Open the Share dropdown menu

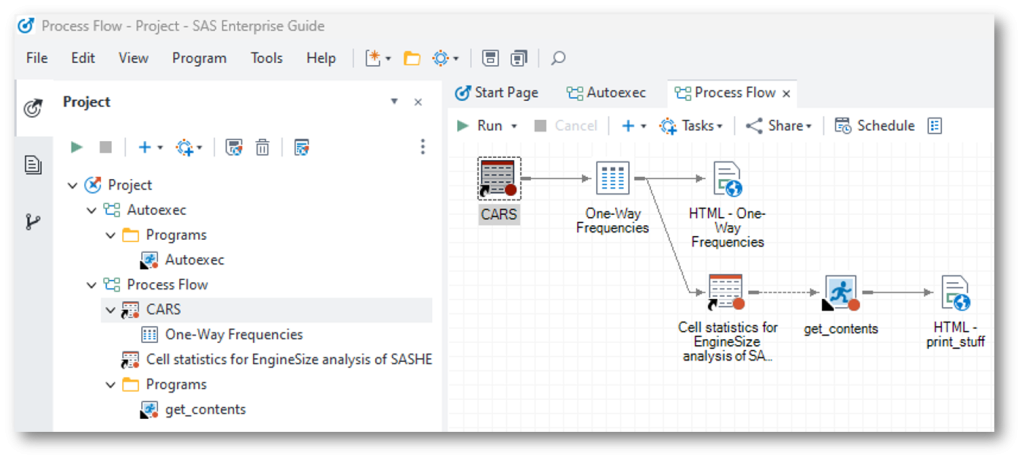780,126
